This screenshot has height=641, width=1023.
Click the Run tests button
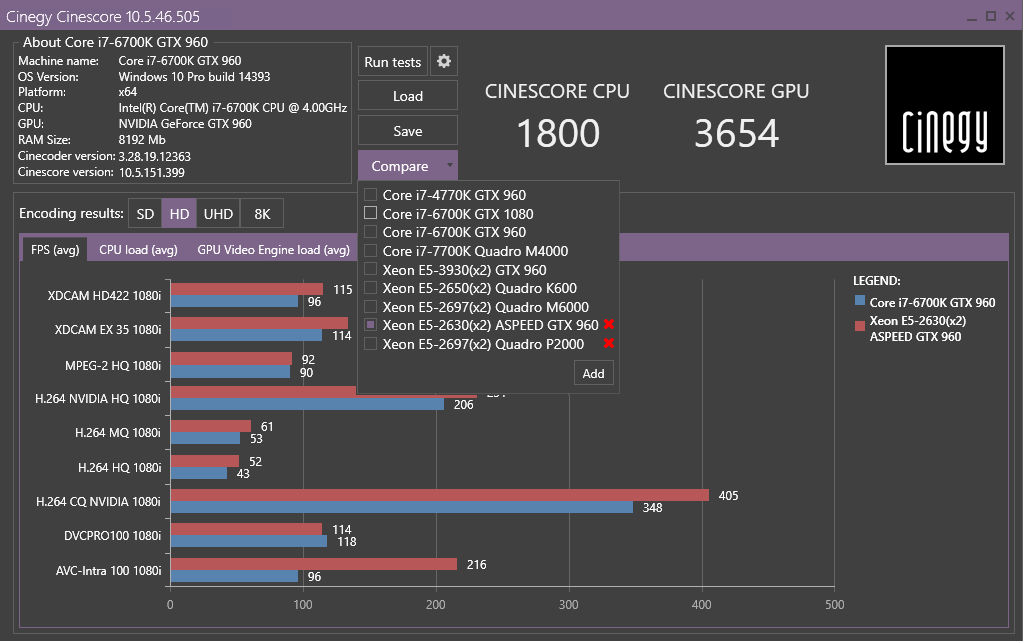click(393, 62)
